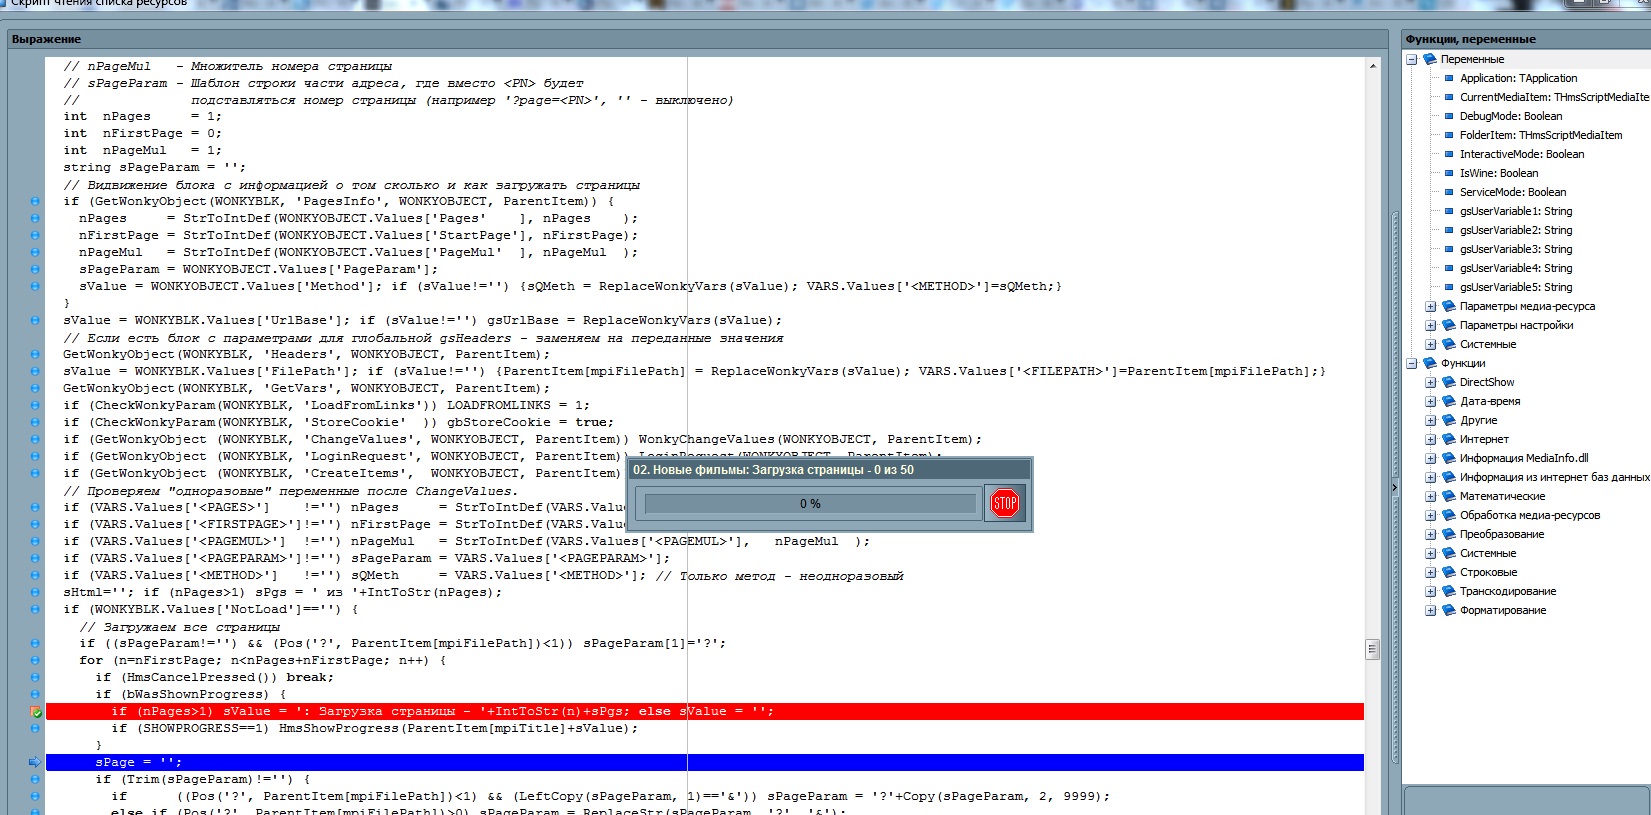Expand the Строковые functions group
Screen dimensions: 1651x815
click(1430, 572)
